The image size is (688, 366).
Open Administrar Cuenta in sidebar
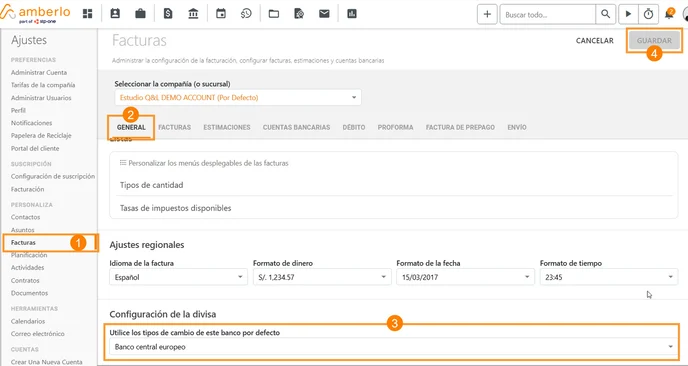coord(39,72)
